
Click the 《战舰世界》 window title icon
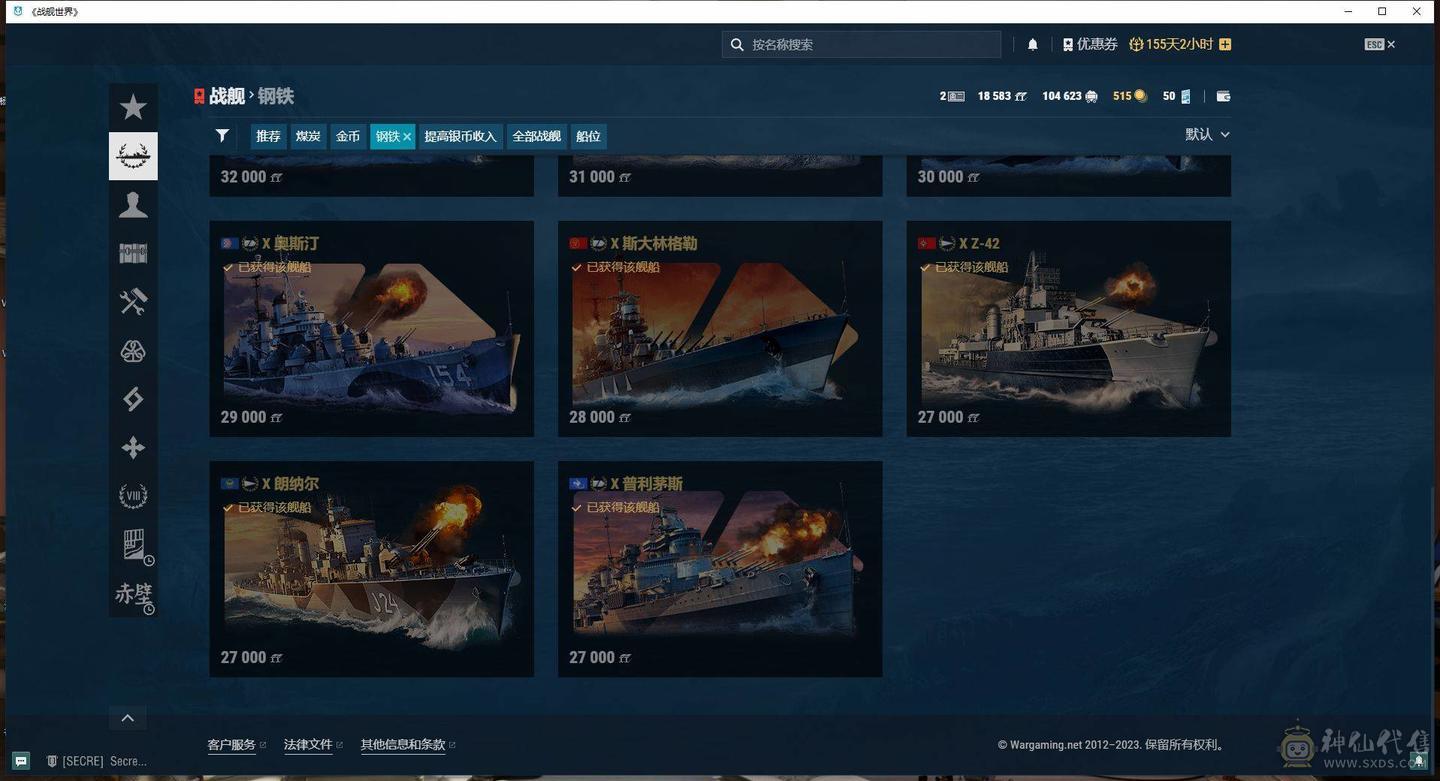point(18,11)
